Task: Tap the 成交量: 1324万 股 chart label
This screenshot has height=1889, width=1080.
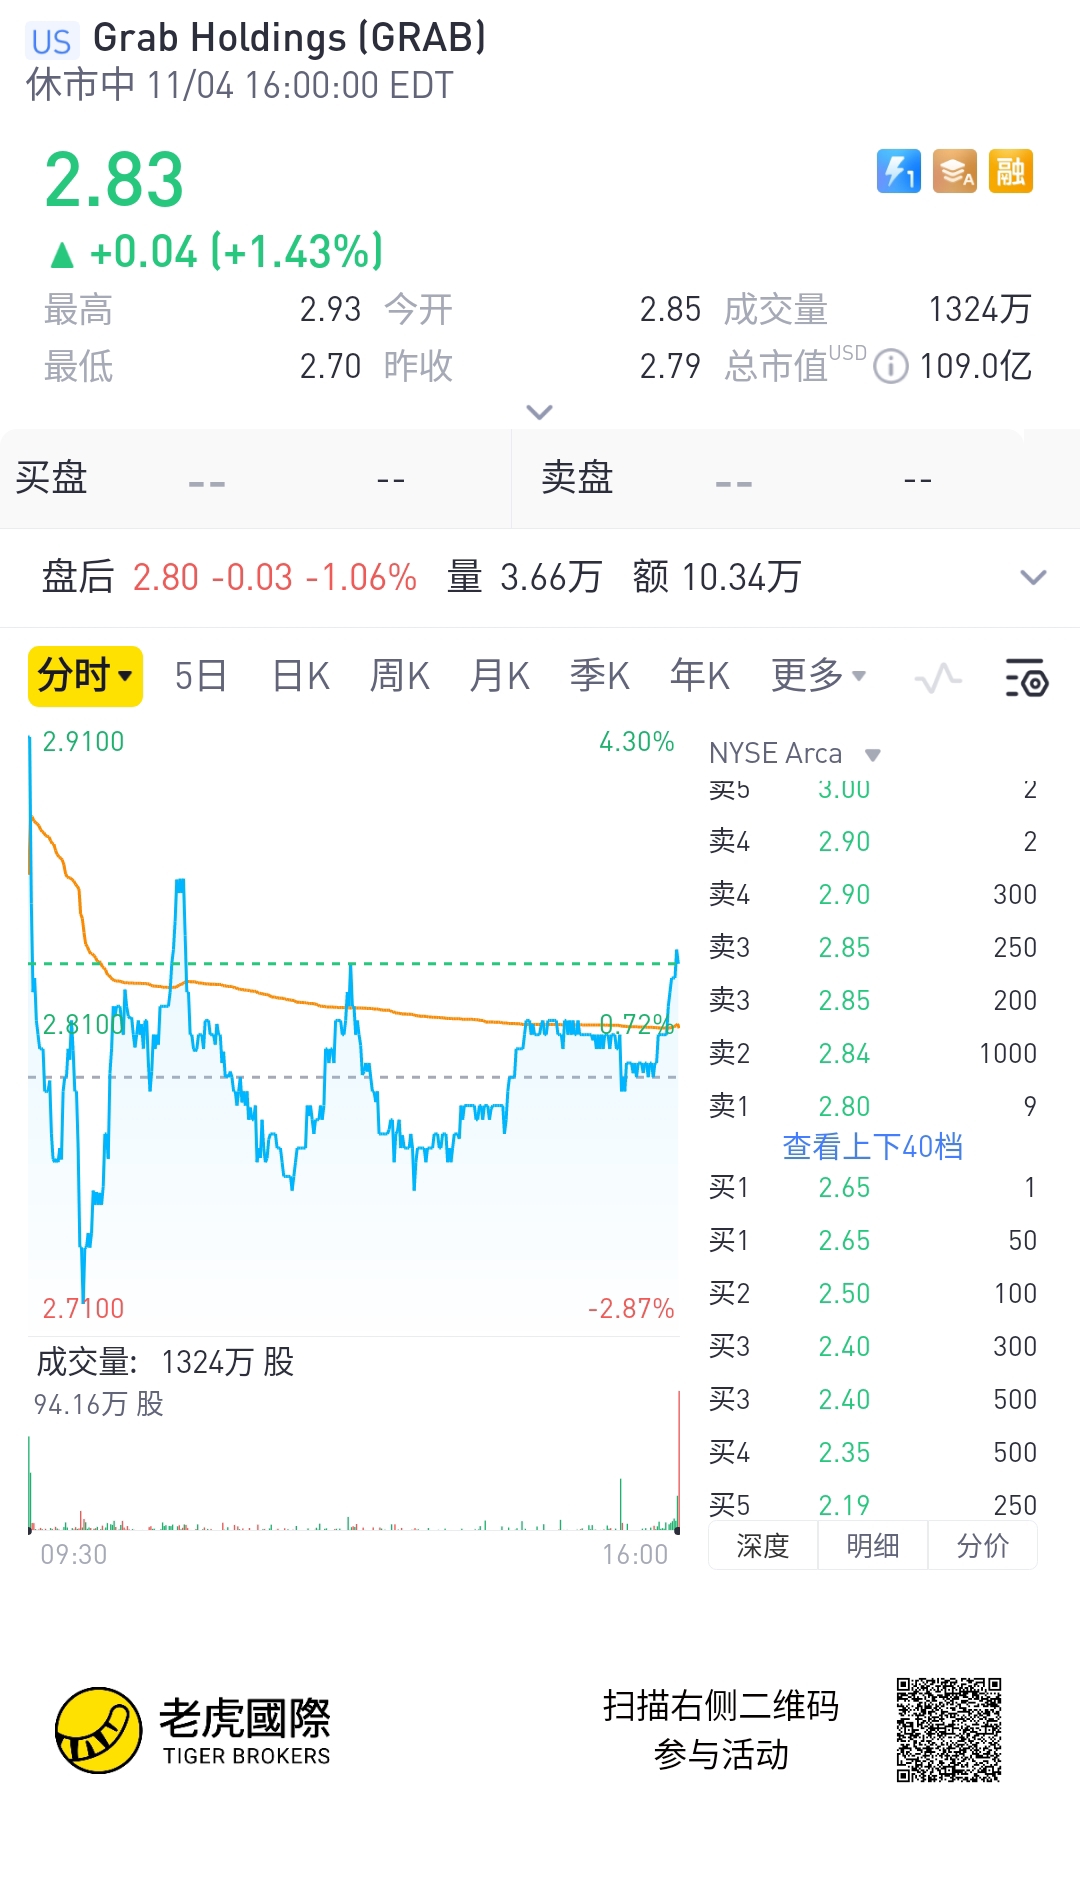Action: (166, 1362)
